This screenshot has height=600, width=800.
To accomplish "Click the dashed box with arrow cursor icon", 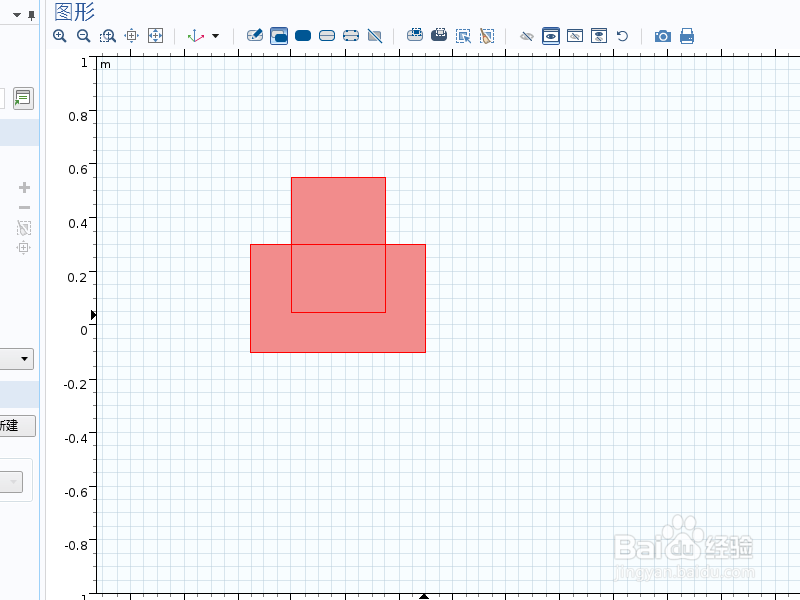I will click(463, 36).
